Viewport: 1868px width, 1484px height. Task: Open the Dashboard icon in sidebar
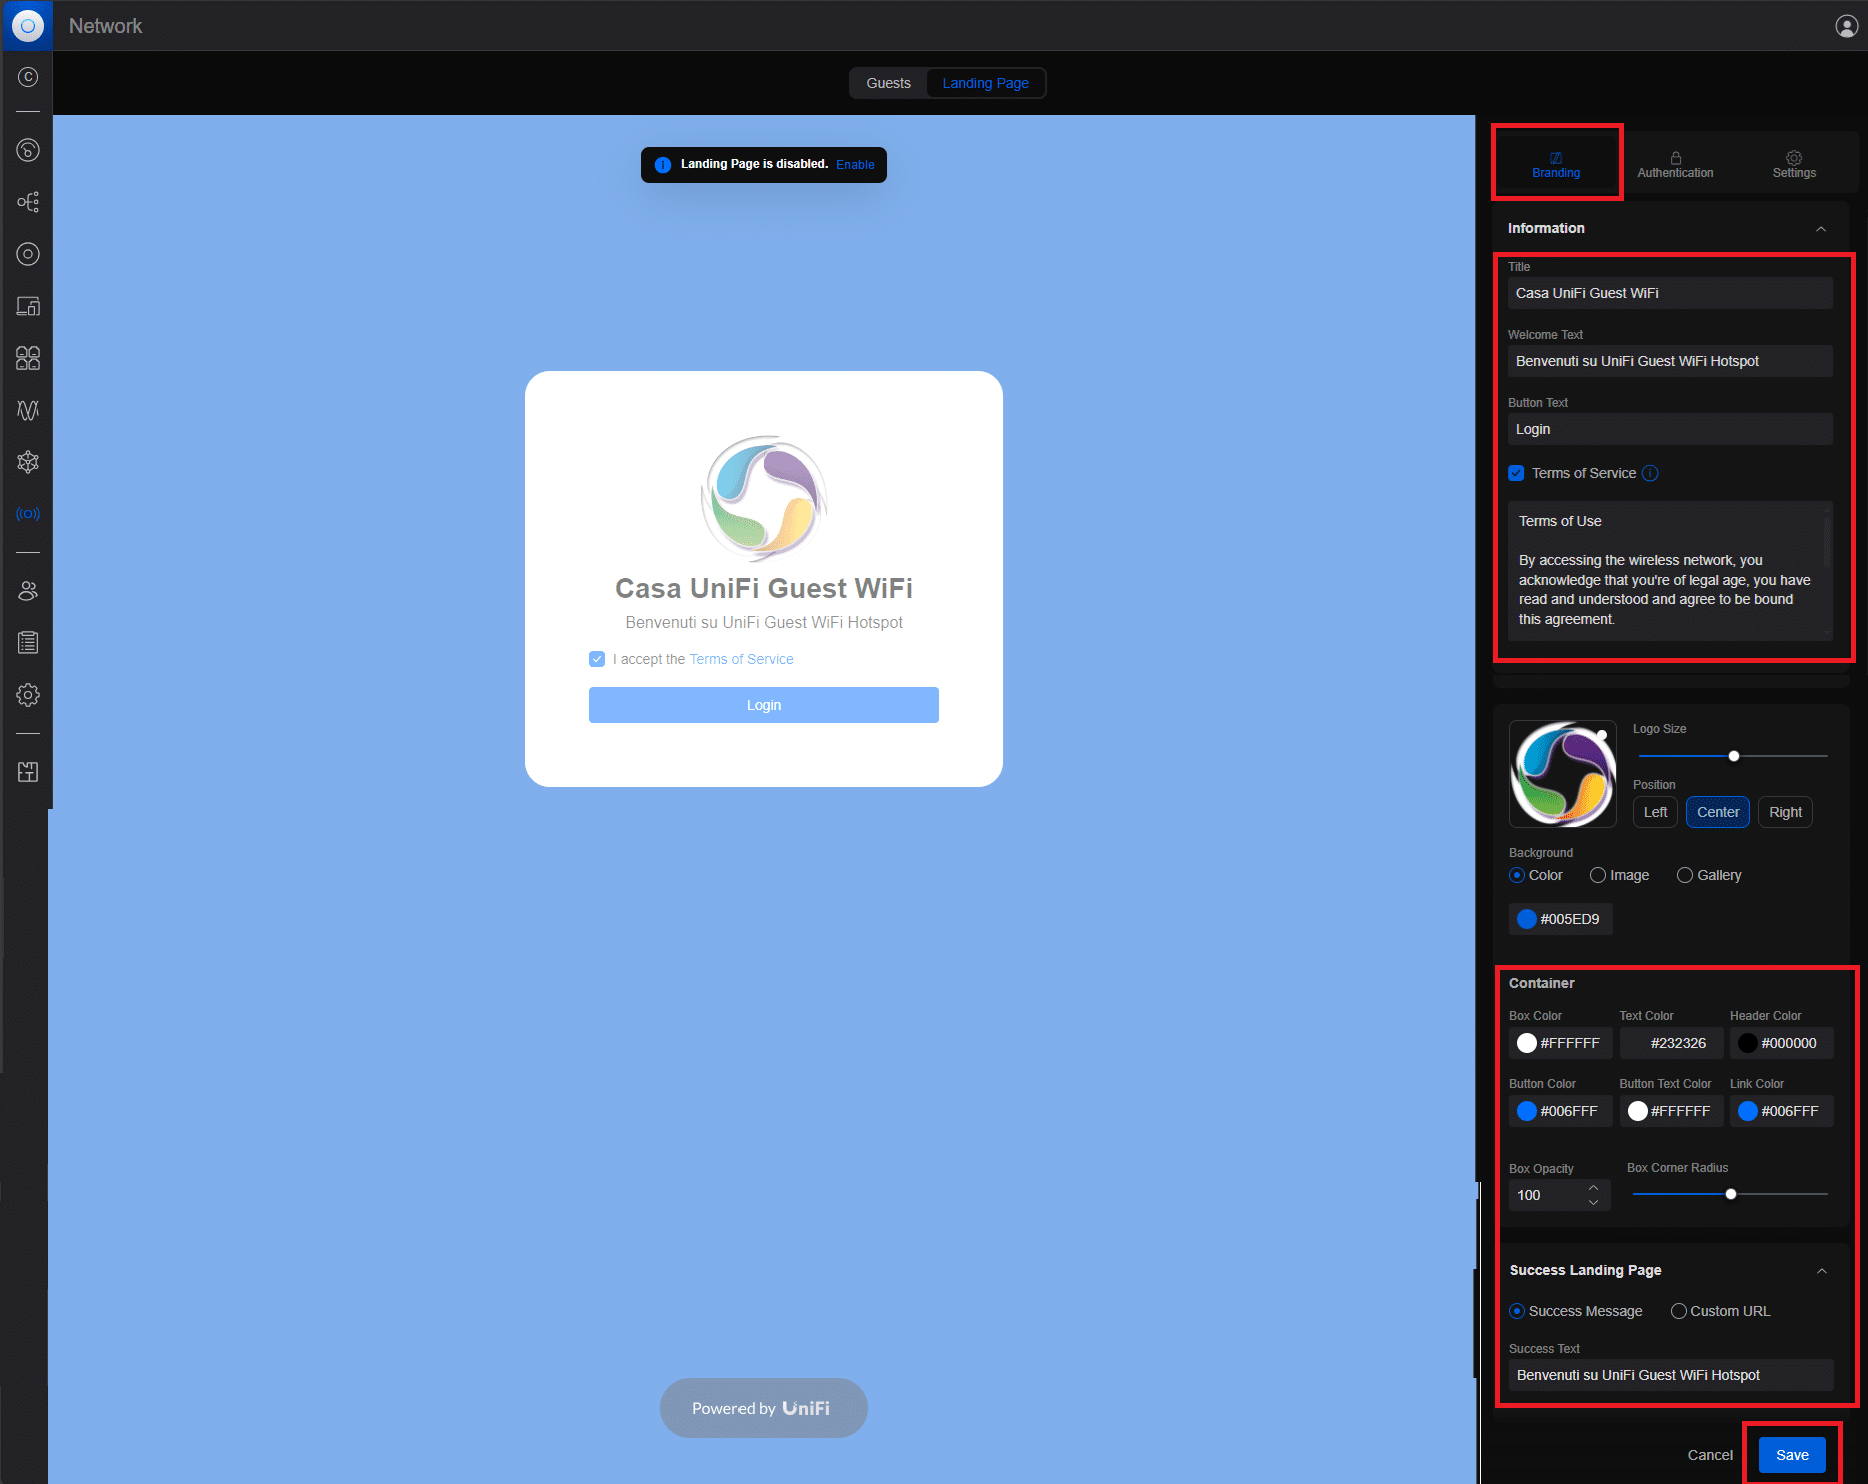pos(28,150)
